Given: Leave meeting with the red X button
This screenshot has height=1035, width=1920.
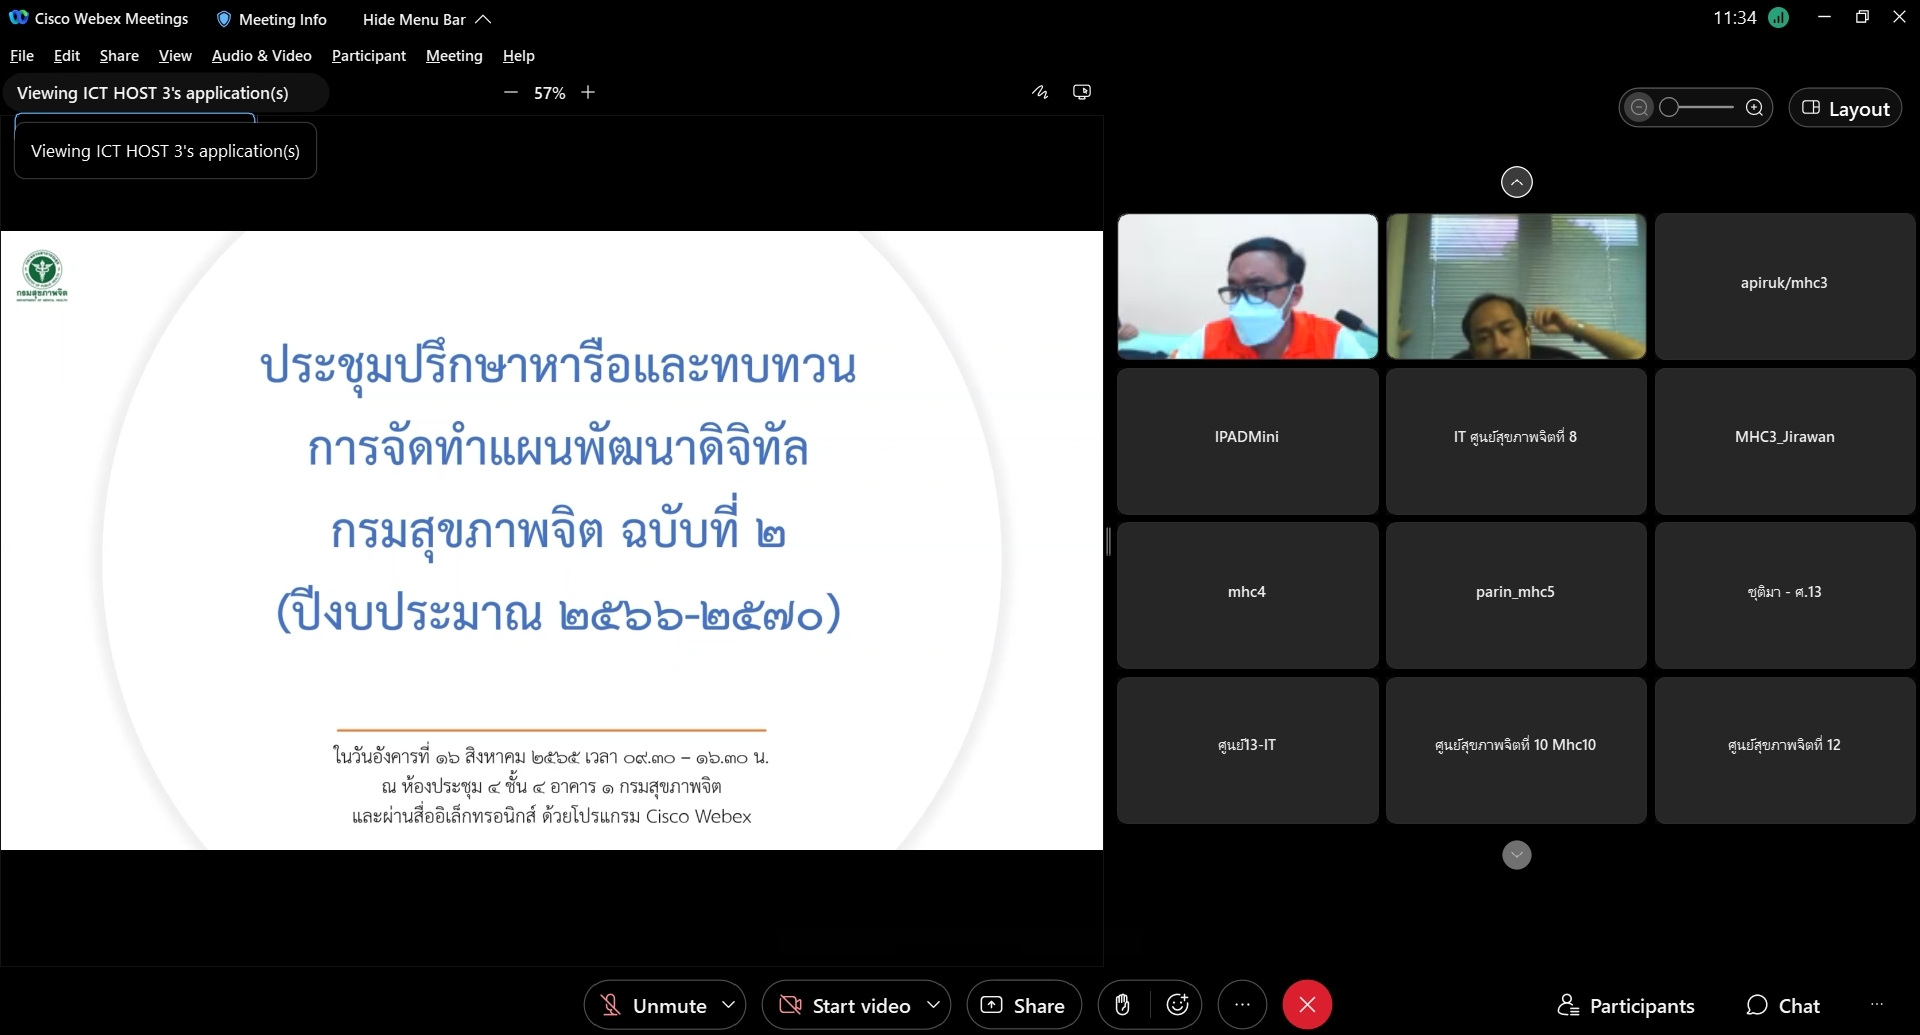Looking at the screenshot, I should tap(1307, 1005).
